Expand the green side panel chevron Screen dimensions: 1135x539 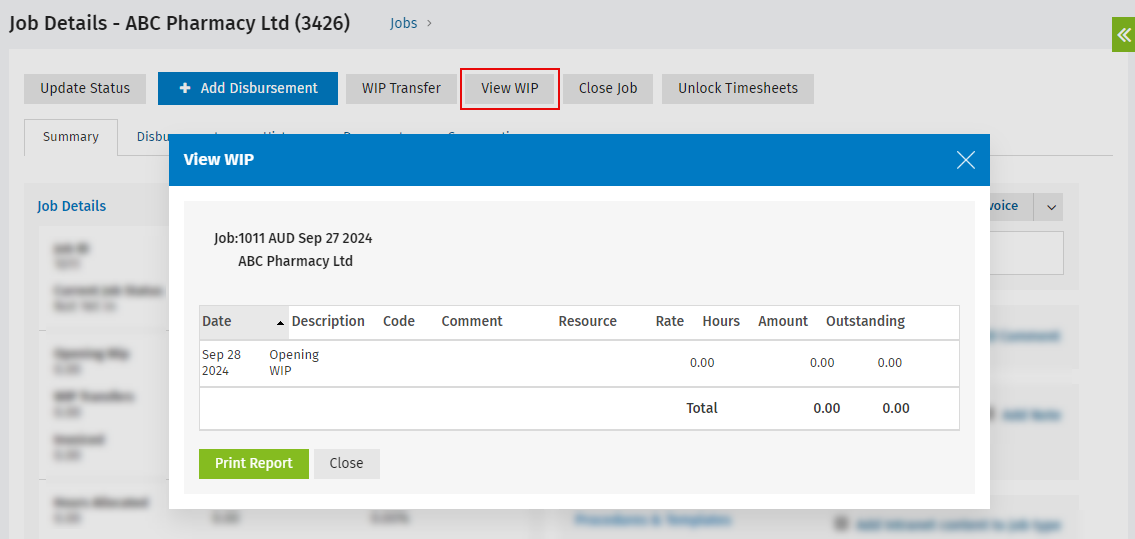pos(1123,35)
